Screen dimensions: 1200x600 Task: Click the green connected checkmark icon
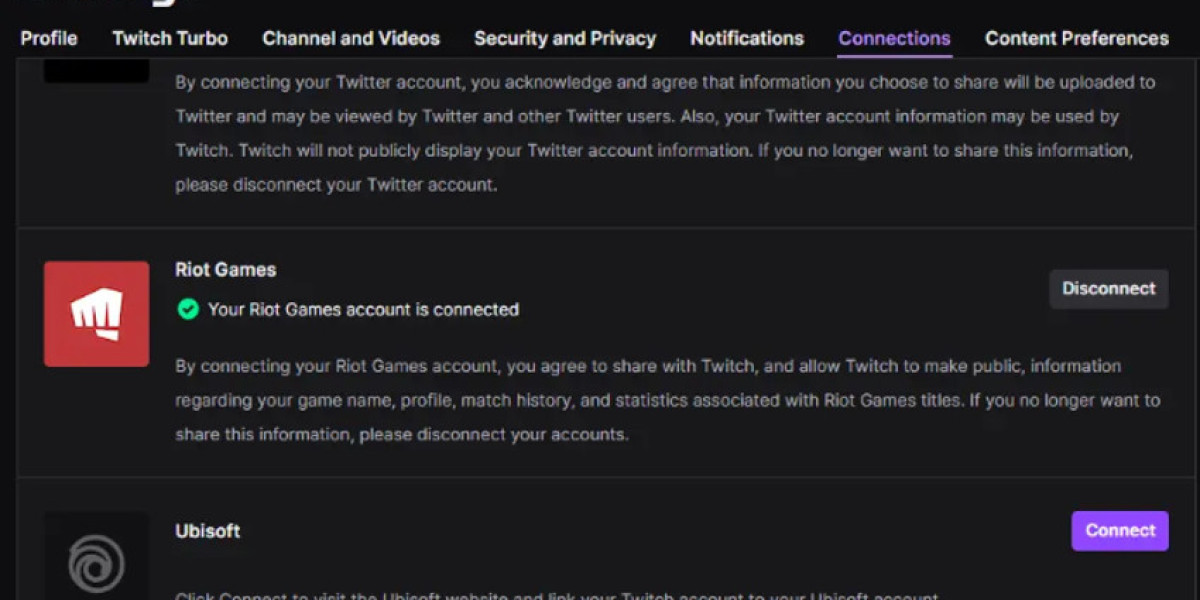coord(188,310)
